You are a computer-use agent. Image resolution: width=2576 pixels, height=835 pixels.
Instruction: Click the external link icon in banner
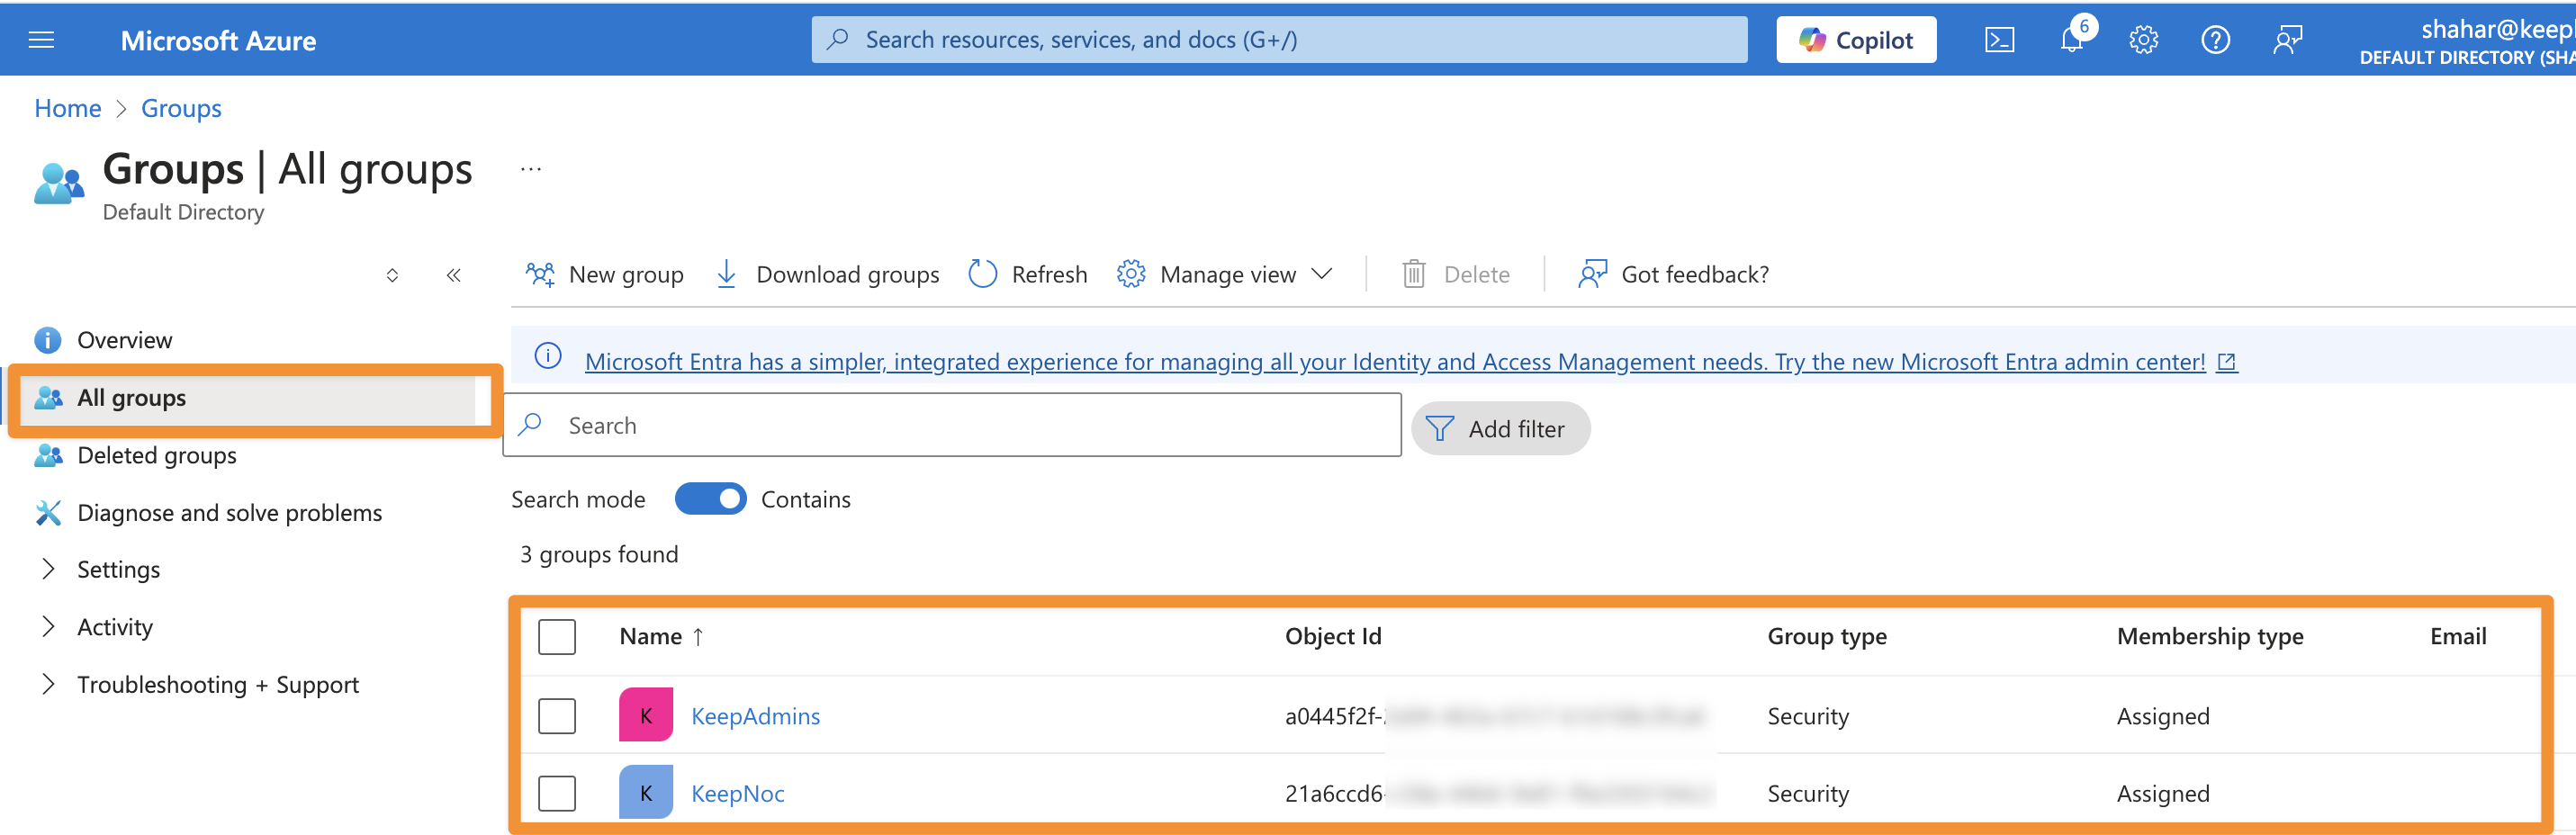click(x=2227, y=362)
